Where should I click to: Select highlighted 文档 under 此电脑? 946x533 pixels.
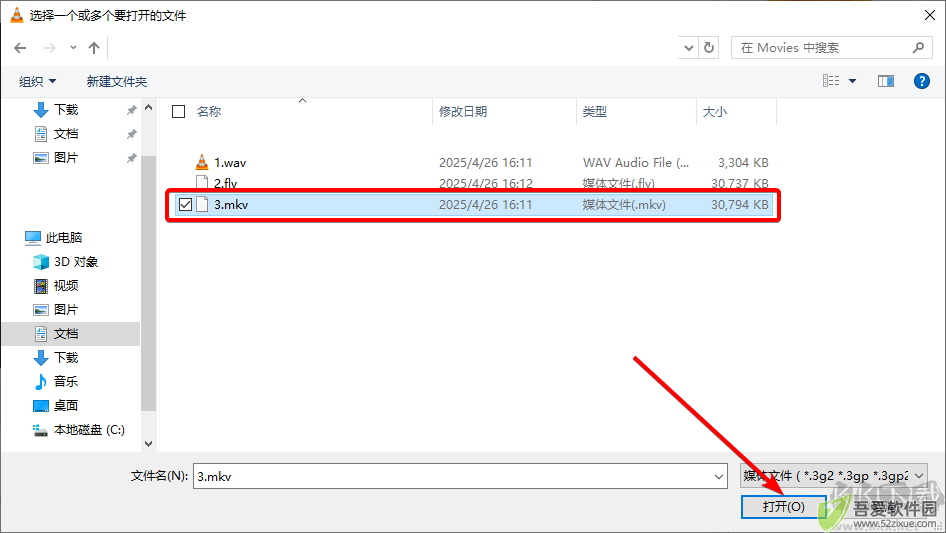point(71,334)
